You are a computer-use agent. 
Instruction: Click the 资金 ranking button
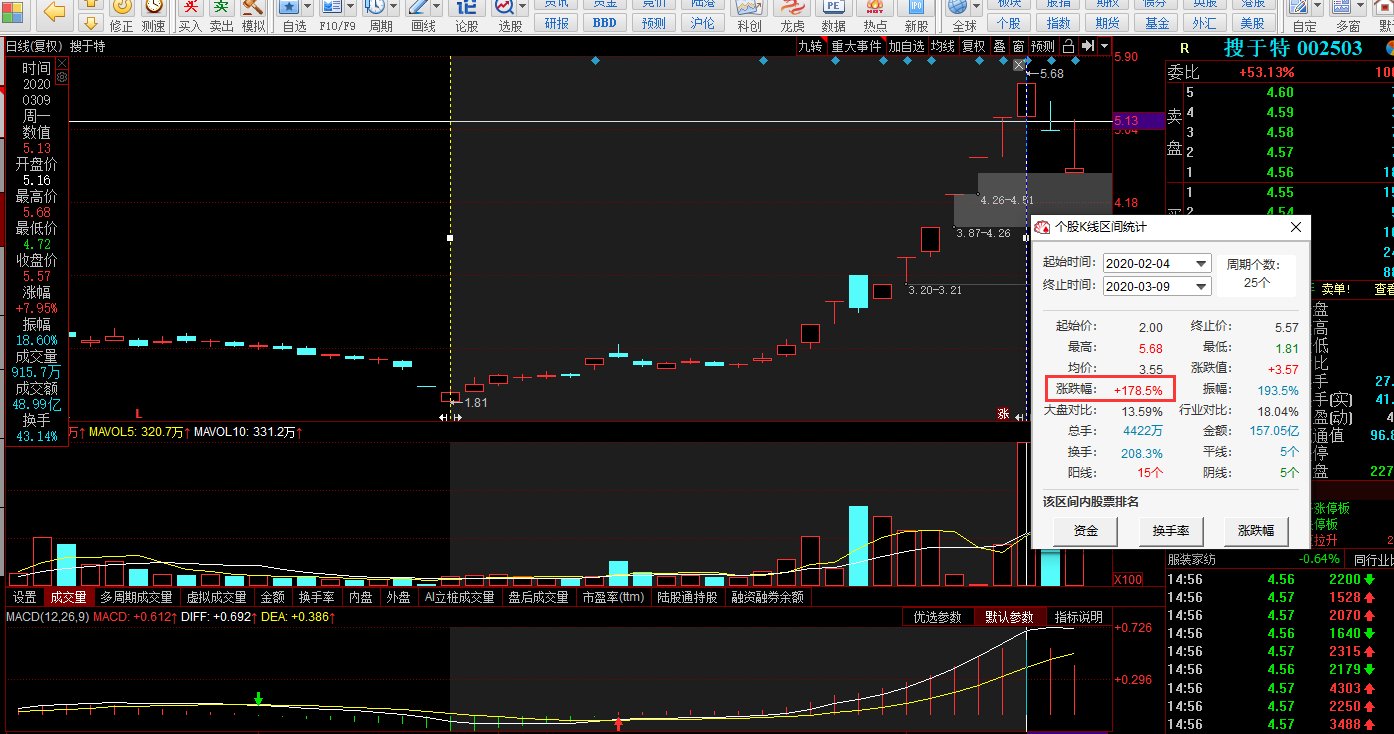(1086, 531)
